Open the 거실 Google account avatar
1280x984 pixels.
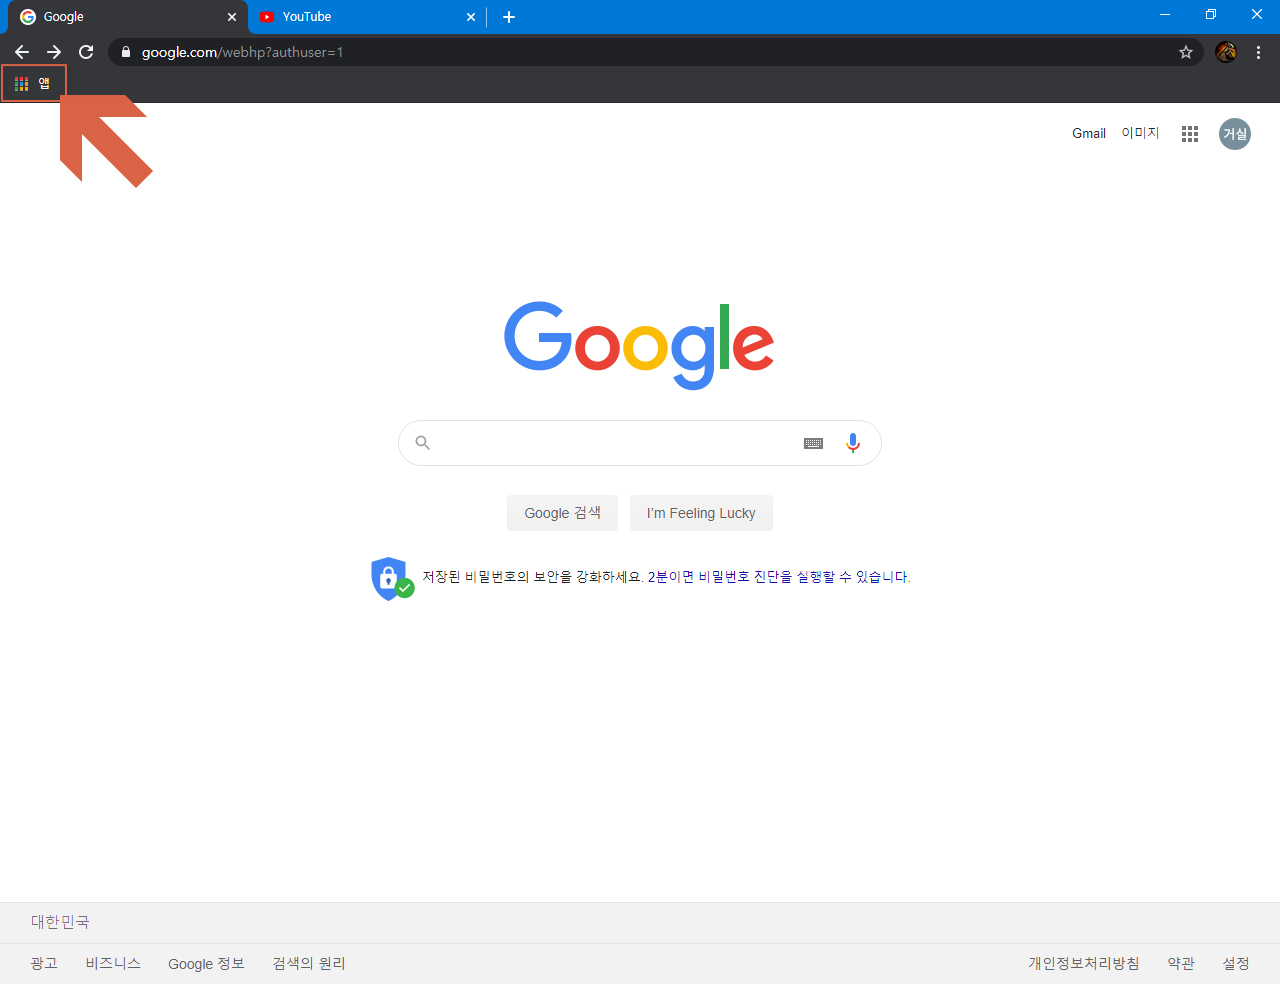(1235, 134)
